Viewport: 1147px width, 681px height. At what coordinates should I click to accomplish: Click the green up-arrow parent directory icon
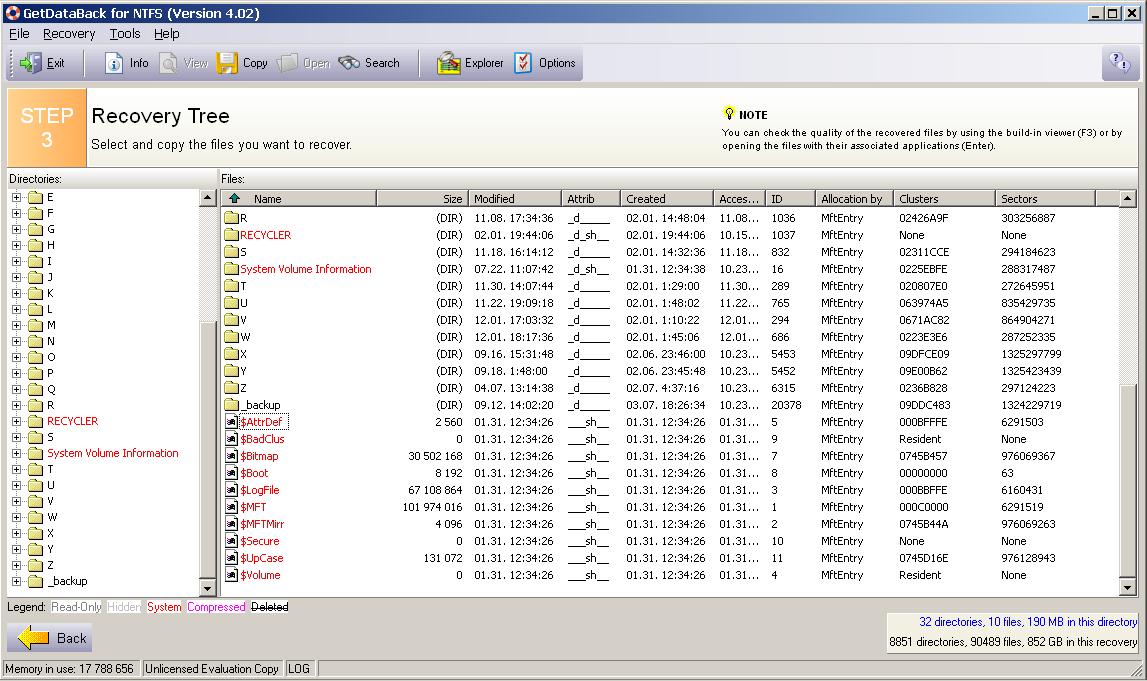pyautogui.click(x=234, y=198)
